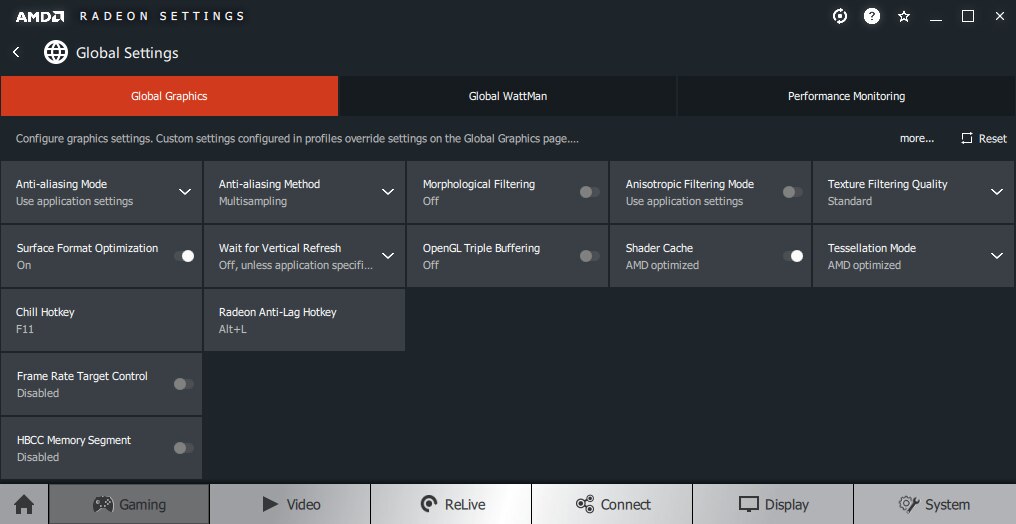Click the Display monitor icon
This screenshot has width=1016, height=524.
pyautogui.click(x=749, y=504)
